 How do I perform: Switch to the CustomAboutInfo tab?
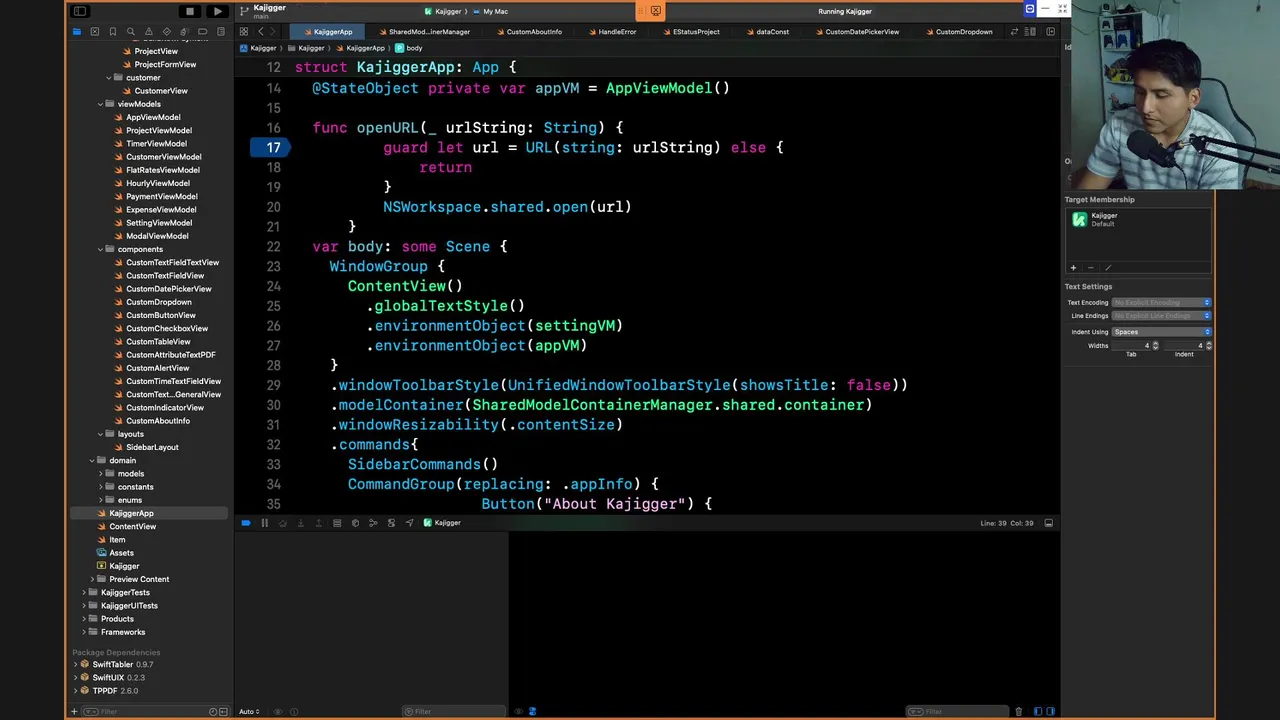click(528, 32)
